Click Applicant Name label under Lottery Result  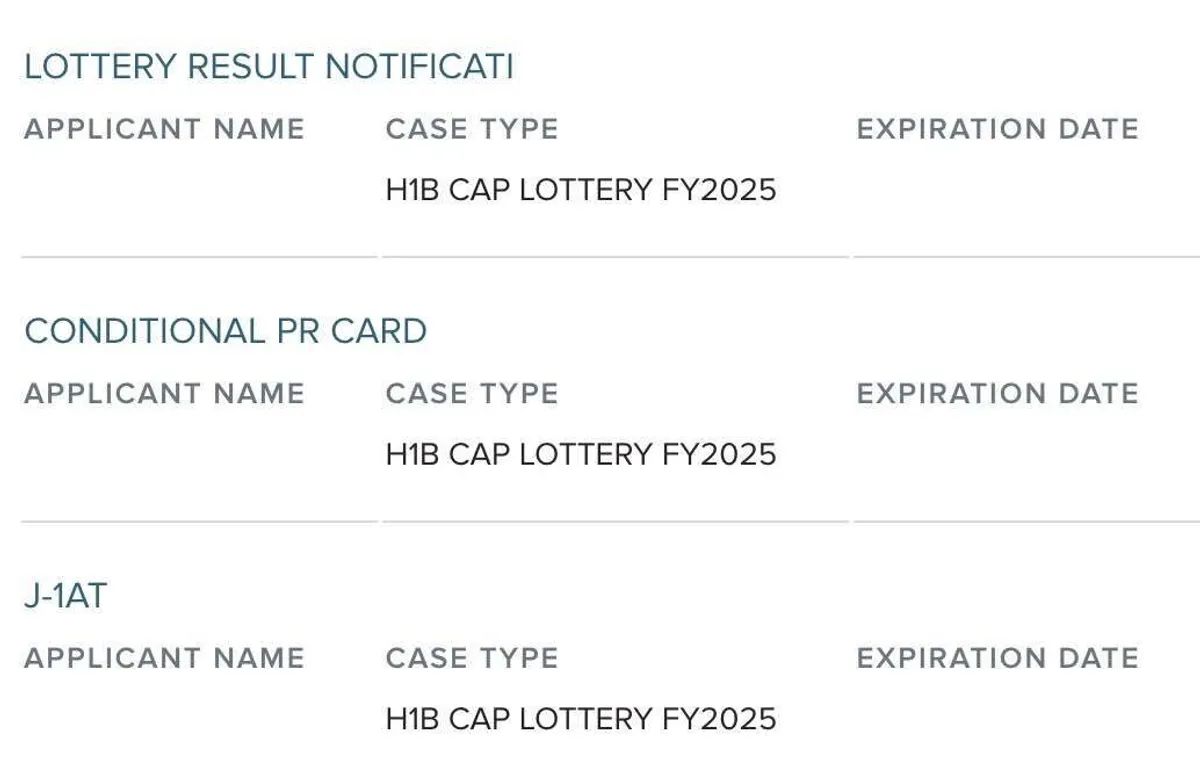coord(164,129)
